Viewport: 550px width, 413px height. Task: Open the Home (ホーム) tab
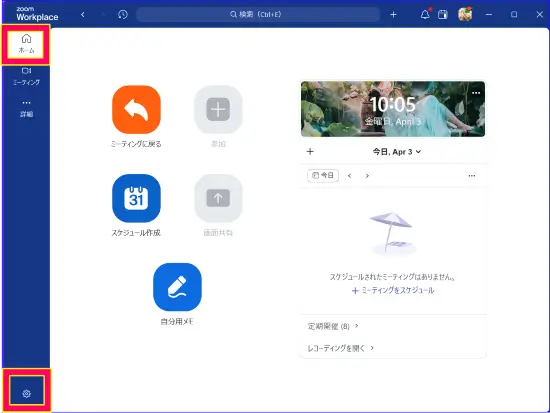pyautogui.click(x=26, y=44)
